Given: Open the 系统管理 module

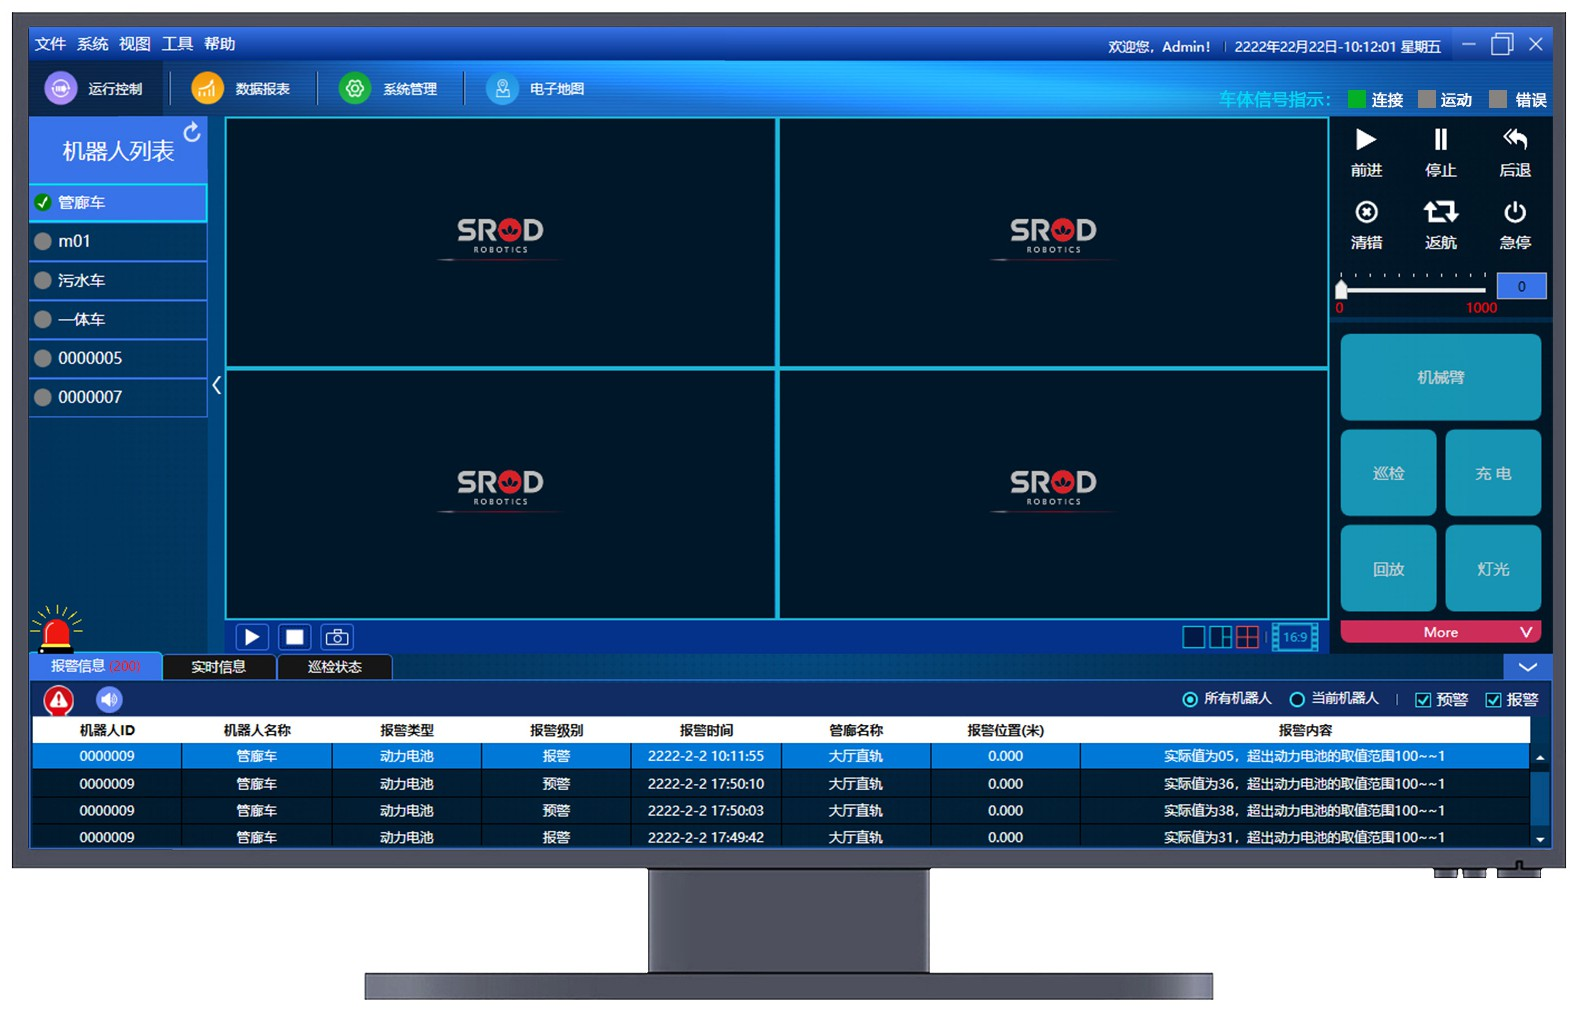Looking at the screenshot, I should [x=388, y=89].
